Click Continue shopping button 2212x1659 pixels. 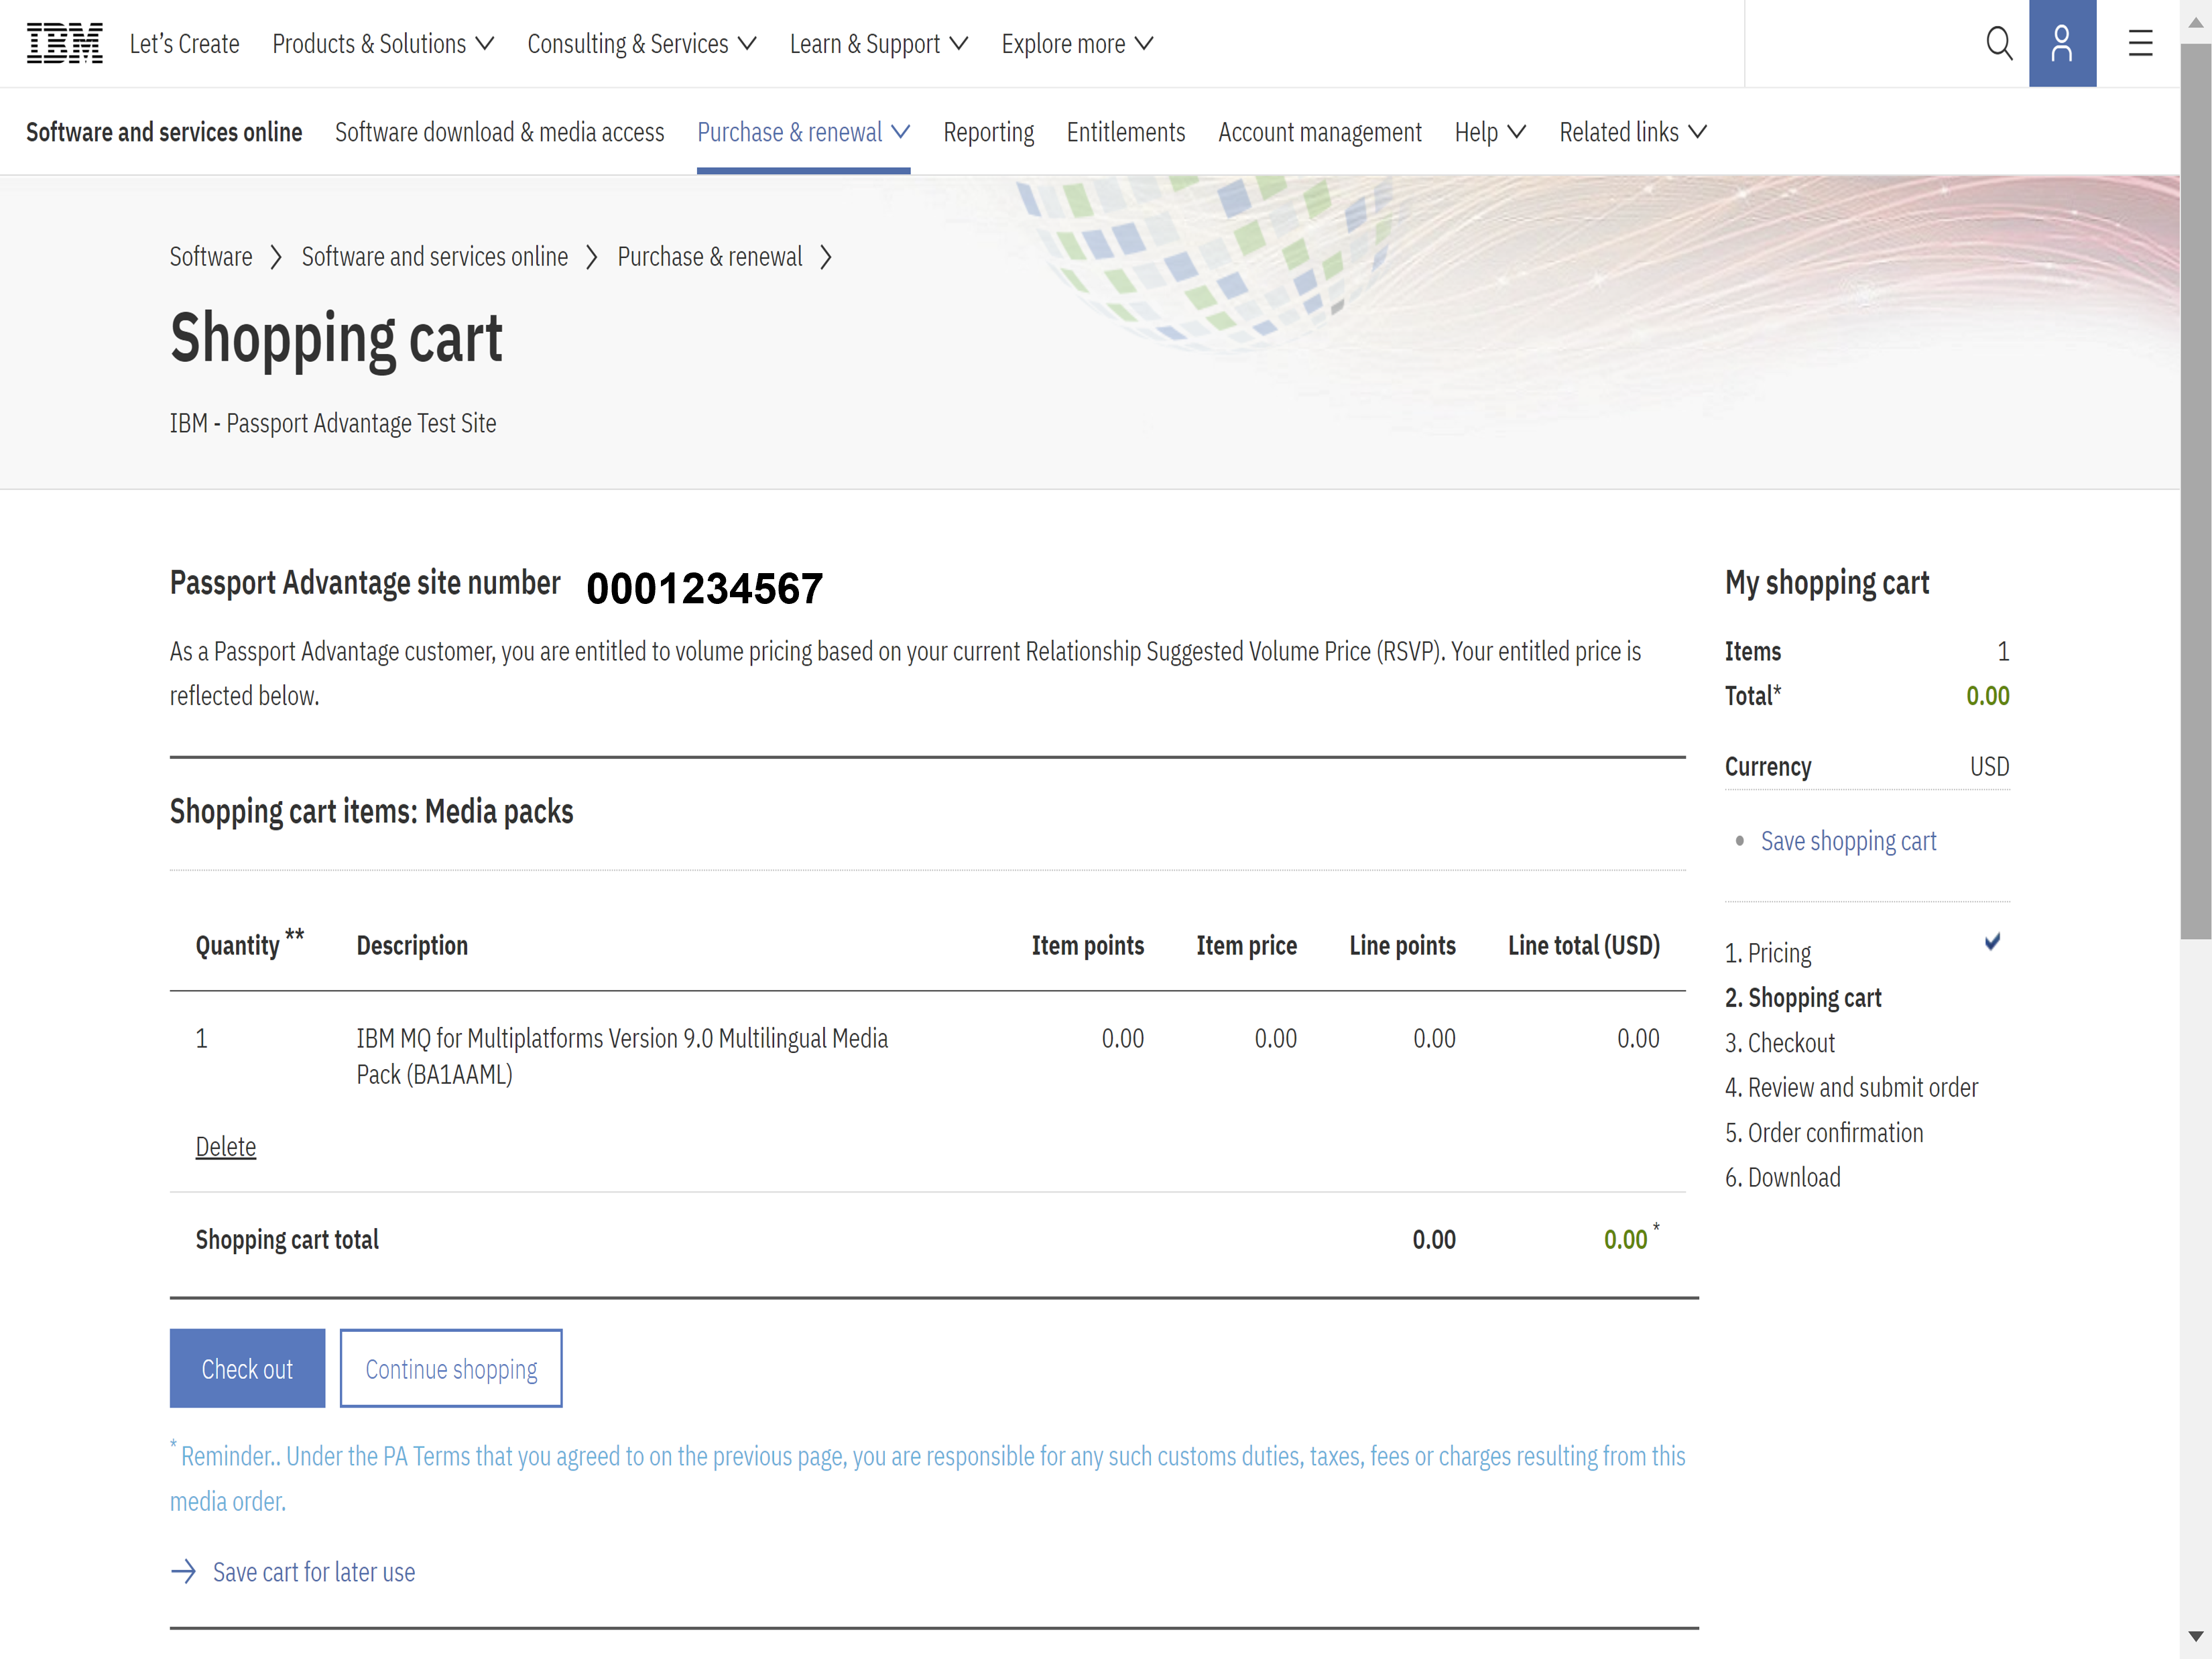[x=451, y=1368]
